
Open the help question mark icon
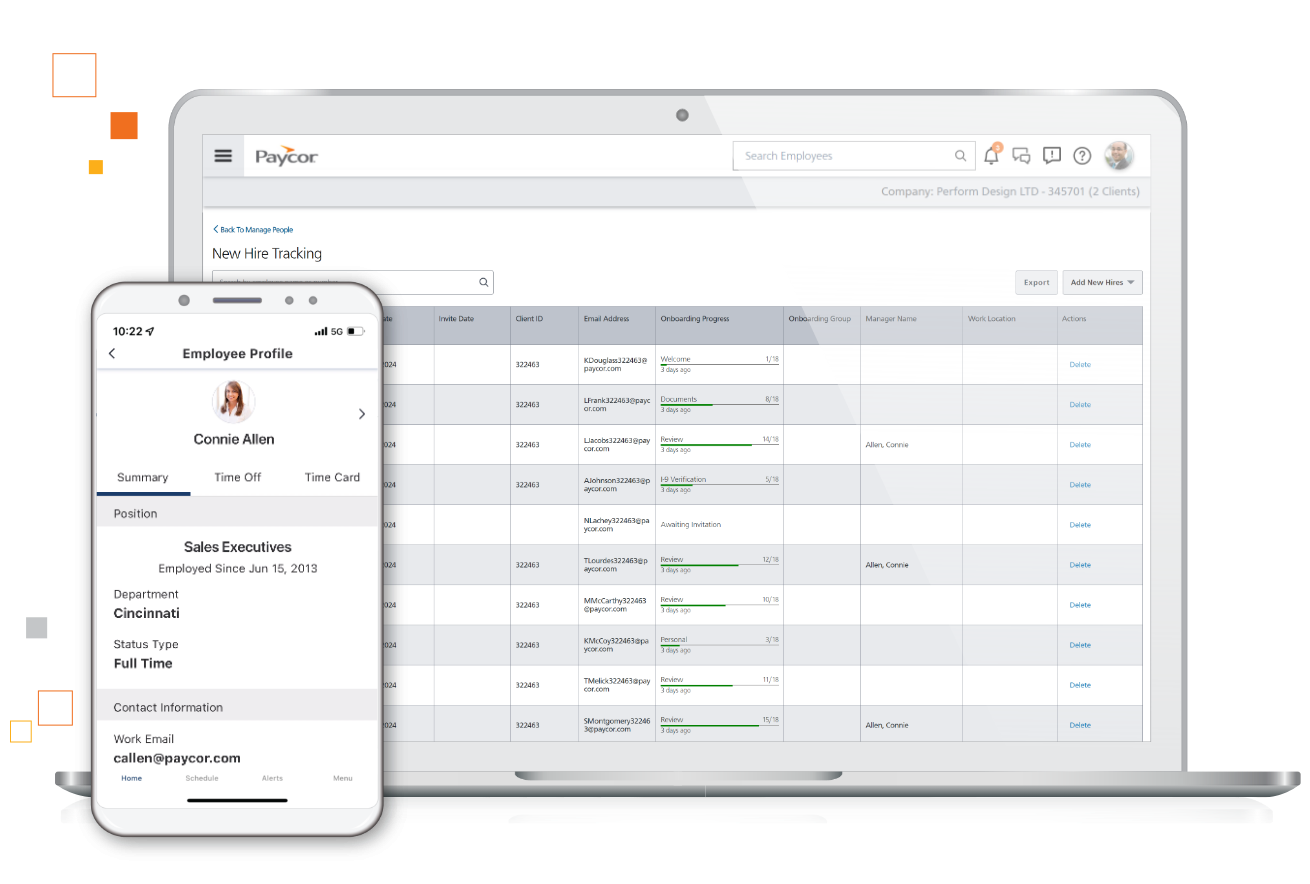pyautogui.click(x=1082, y=156)
